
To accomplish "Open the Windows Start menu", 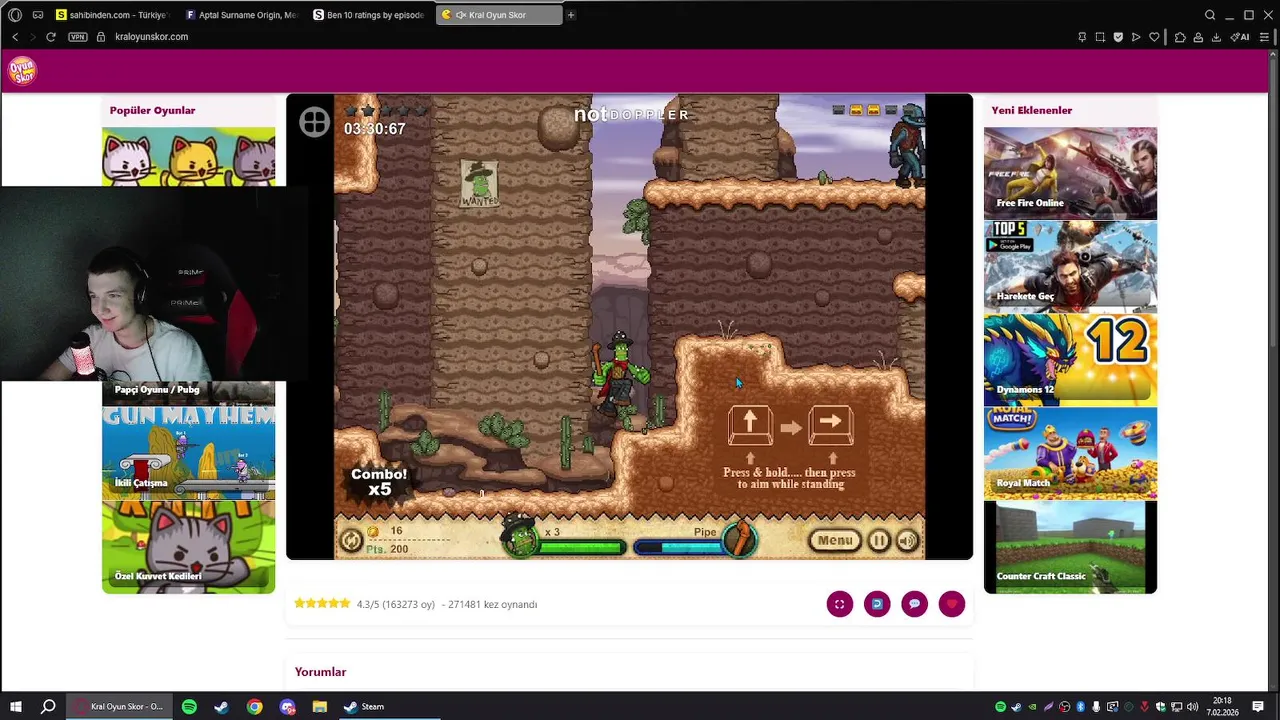I will [16, 707].
